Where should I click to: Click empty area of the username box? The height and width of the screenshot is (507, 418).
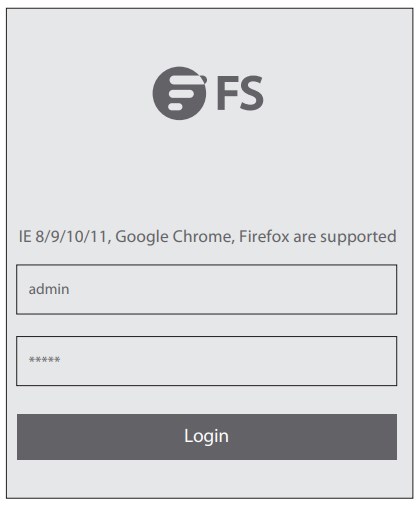233,289
